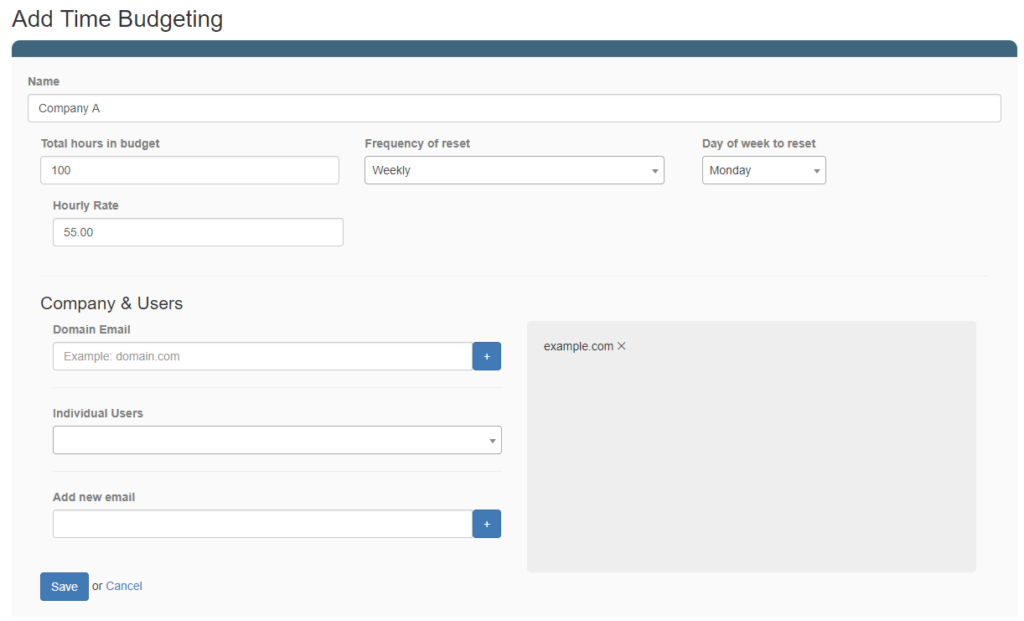
Task: Focus the Add new email field
Action: pyautogui.click(x=263, y=524)
